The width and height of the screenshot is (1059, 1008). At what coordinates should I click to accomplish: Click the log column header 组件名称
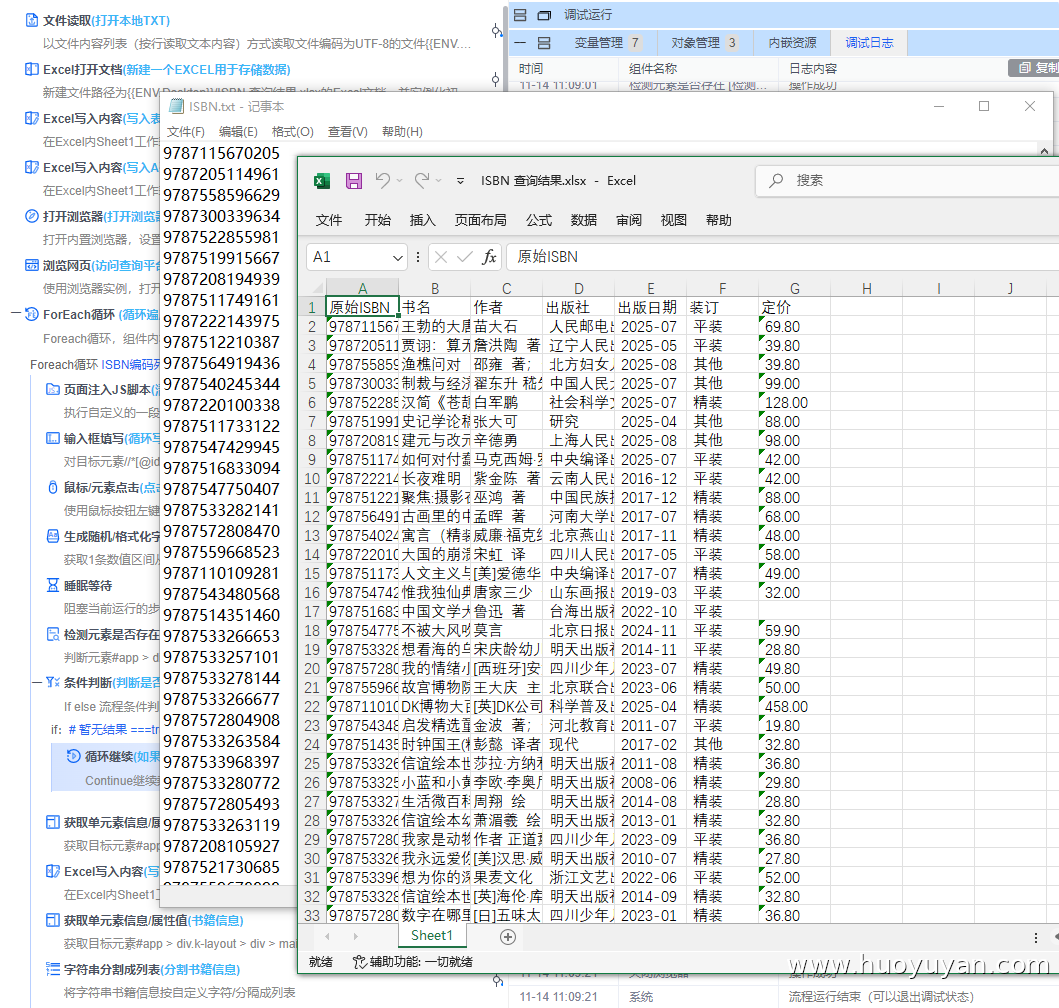click(x=652, y=68)
